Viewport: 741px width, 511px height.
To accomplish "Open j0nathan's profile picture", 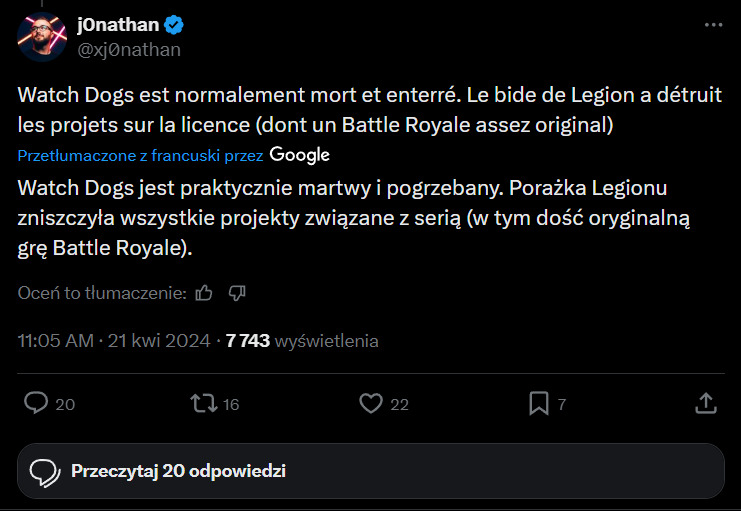I will [42, 37].
